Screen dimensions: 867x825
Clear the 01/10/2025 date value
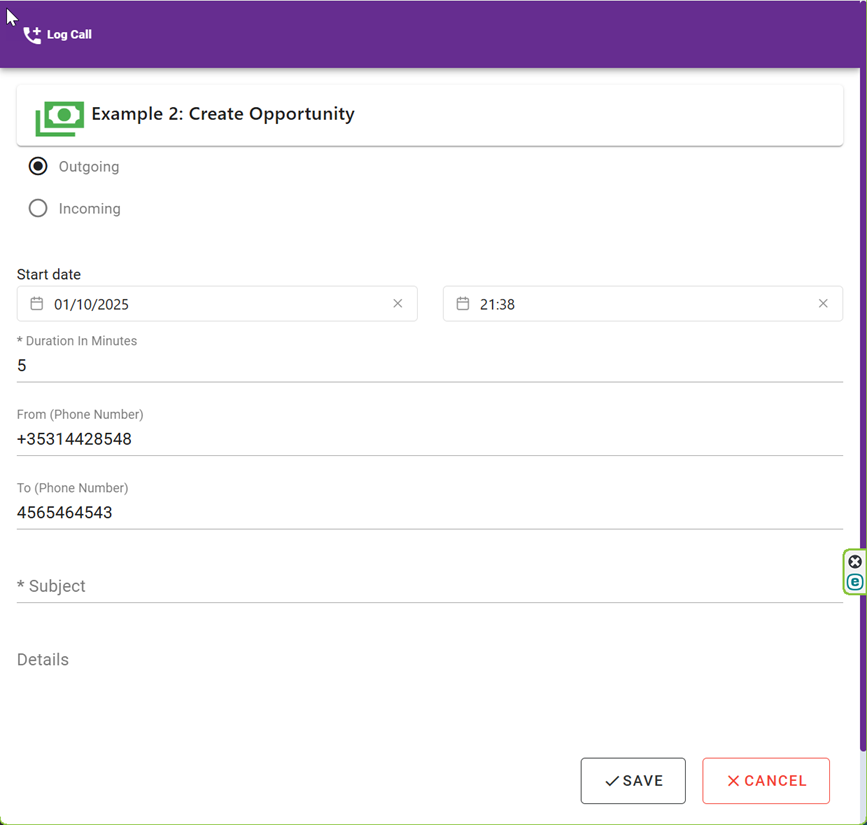(x=398, y=304)
